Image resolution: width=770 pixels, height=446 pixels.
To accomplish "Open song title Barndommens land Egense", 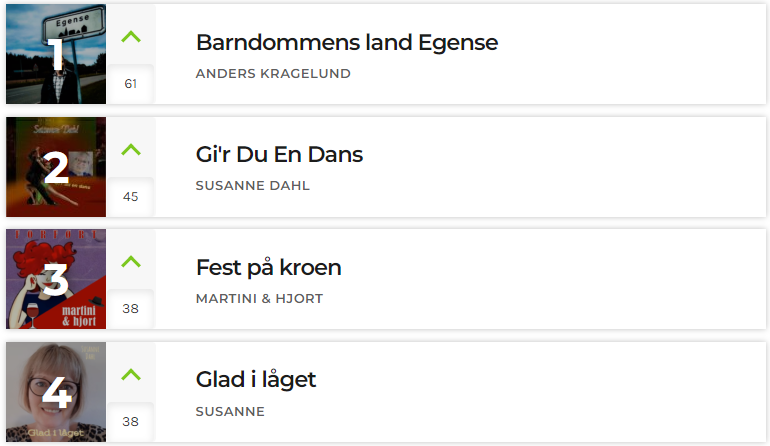I will pos(347,42).
